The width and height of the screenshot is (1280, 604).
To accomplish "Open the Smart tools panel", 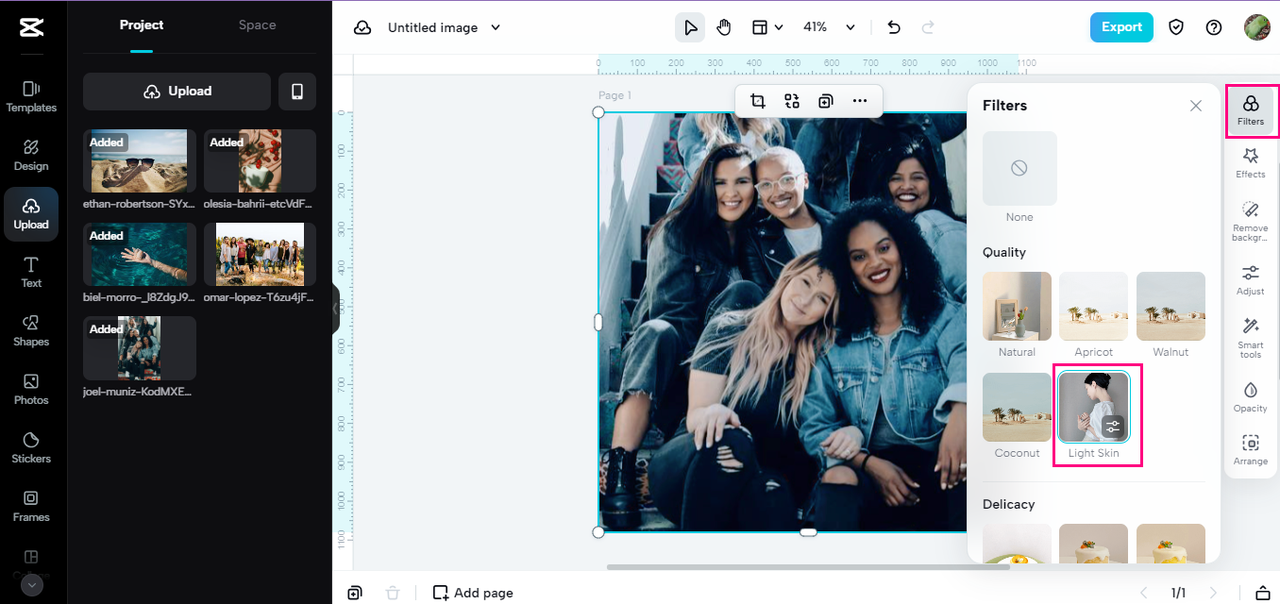I will pos(1251,338).
